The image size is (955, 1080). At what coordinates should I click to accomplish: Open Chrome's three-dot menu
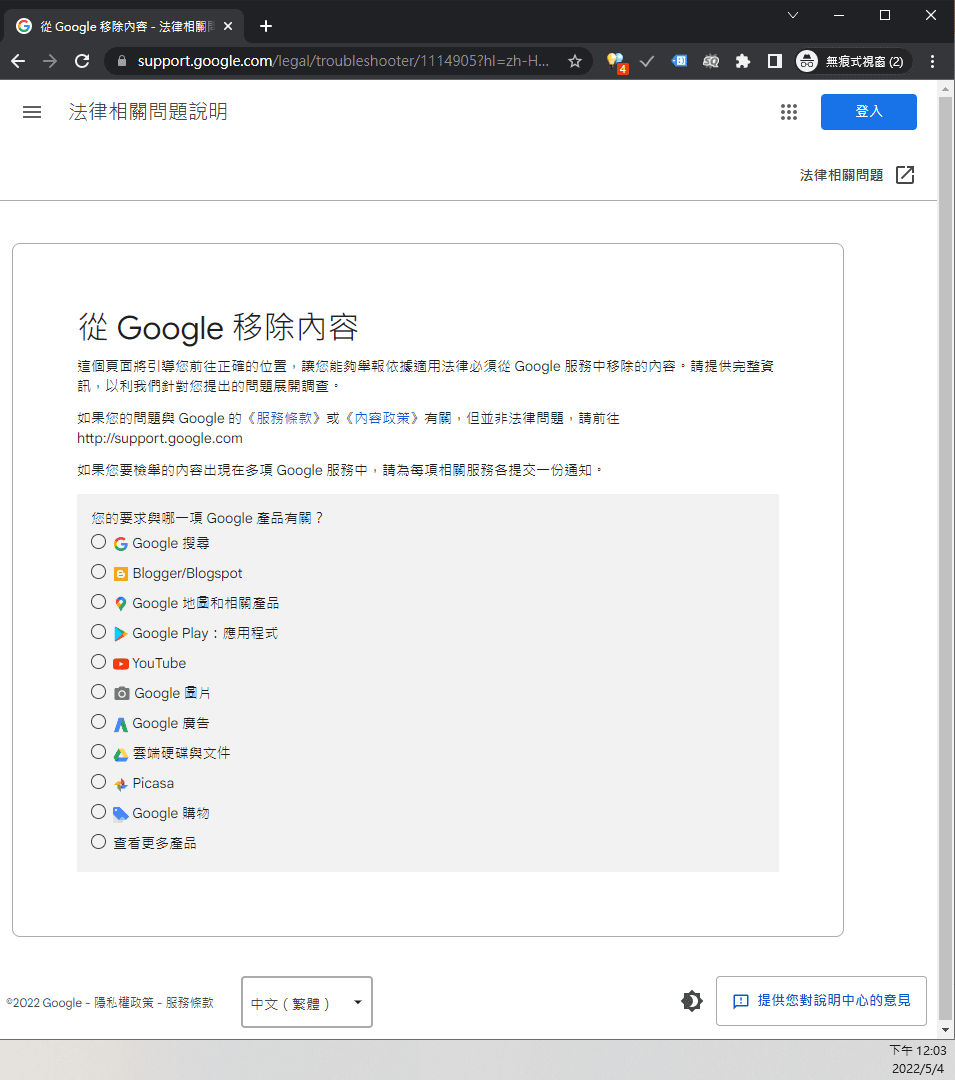point(932,61)
